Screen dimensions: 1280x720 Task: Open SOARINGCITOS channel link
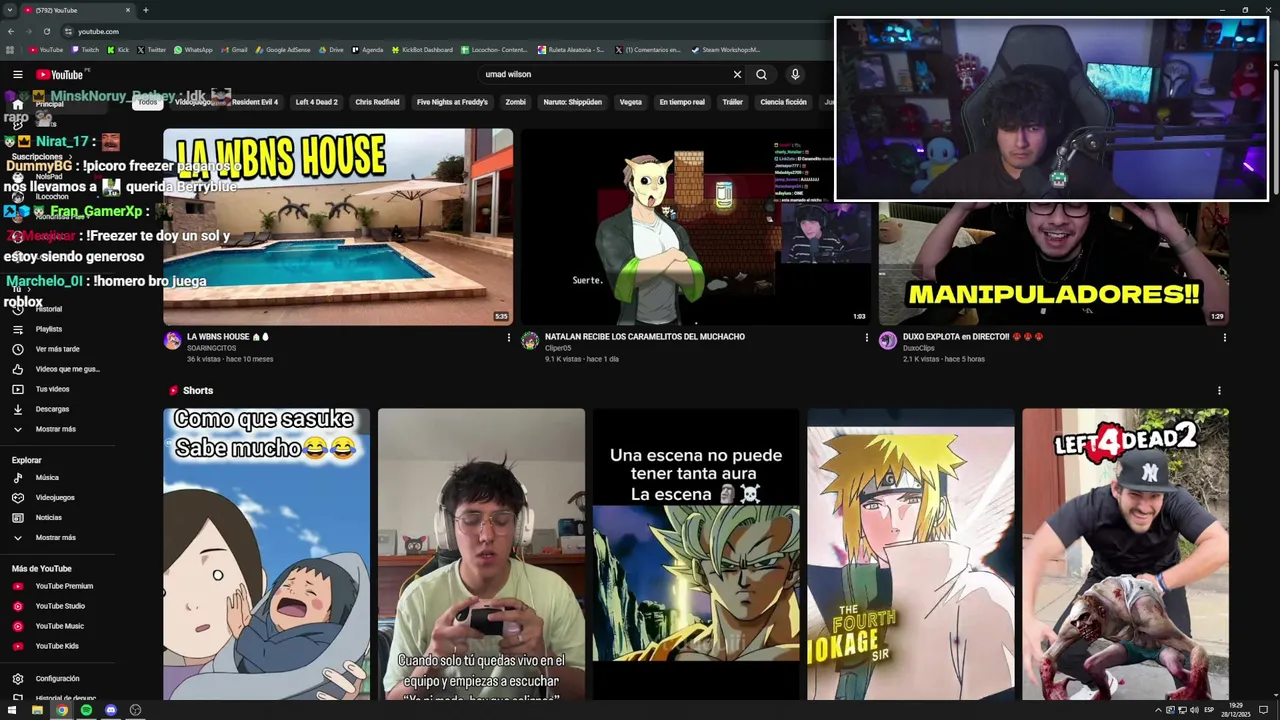211,348
